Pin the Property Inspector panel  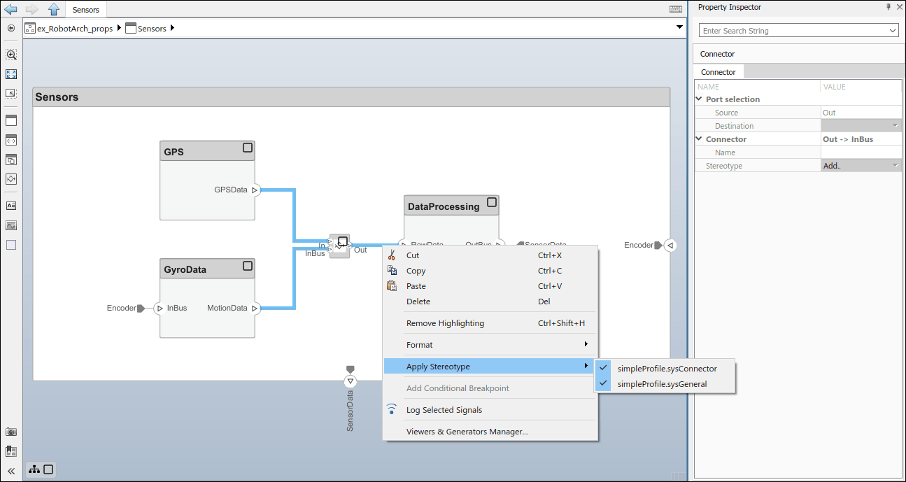(889, 7)
